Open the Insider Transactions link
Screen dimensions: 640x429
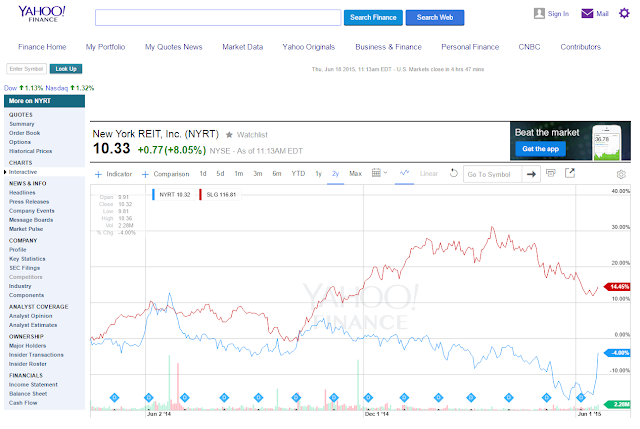(36, 355)
